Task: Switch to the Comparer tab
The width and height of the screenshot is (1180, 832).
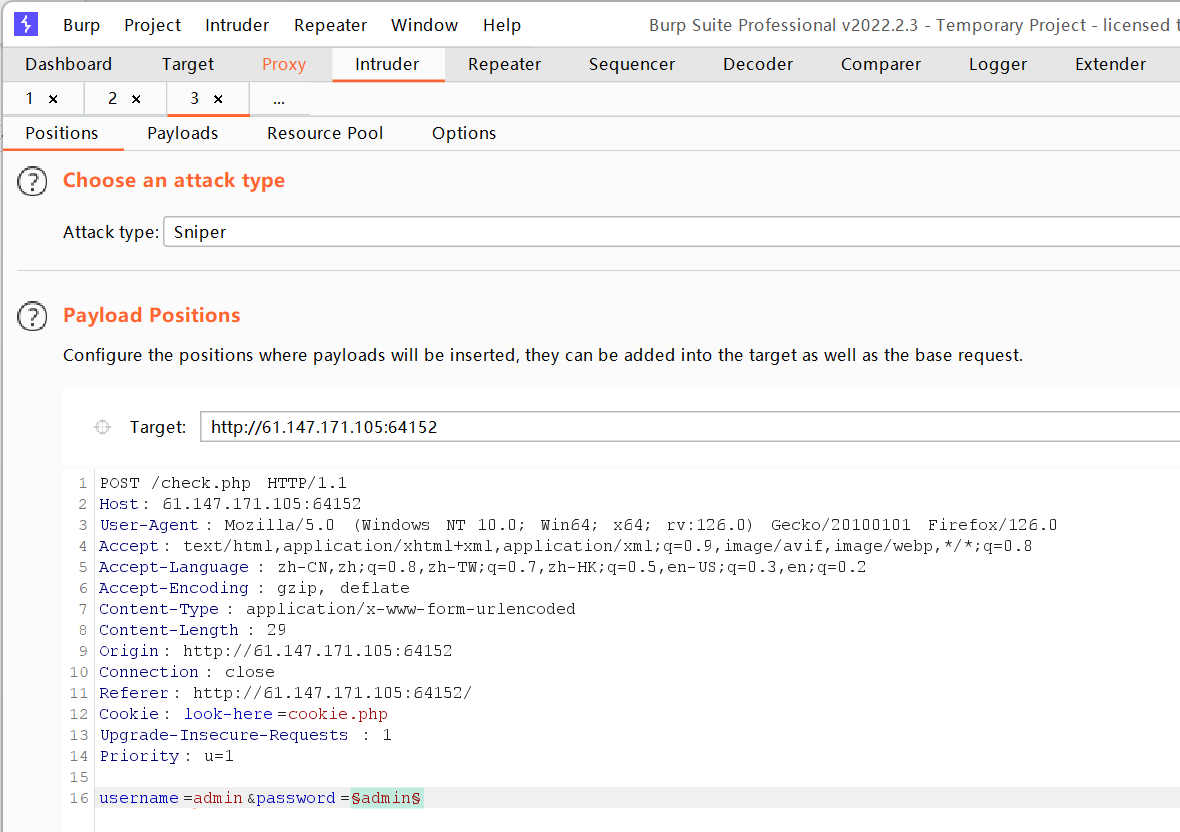Action: [x=880, y=64]
